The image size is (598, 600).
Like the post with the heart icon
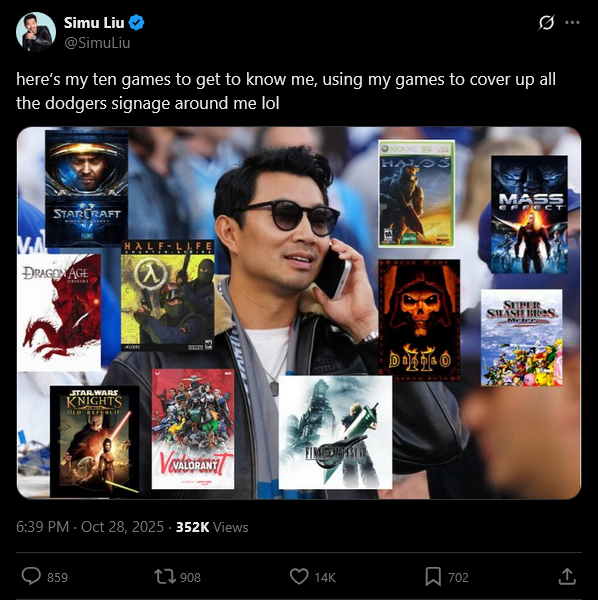(299, 576)
